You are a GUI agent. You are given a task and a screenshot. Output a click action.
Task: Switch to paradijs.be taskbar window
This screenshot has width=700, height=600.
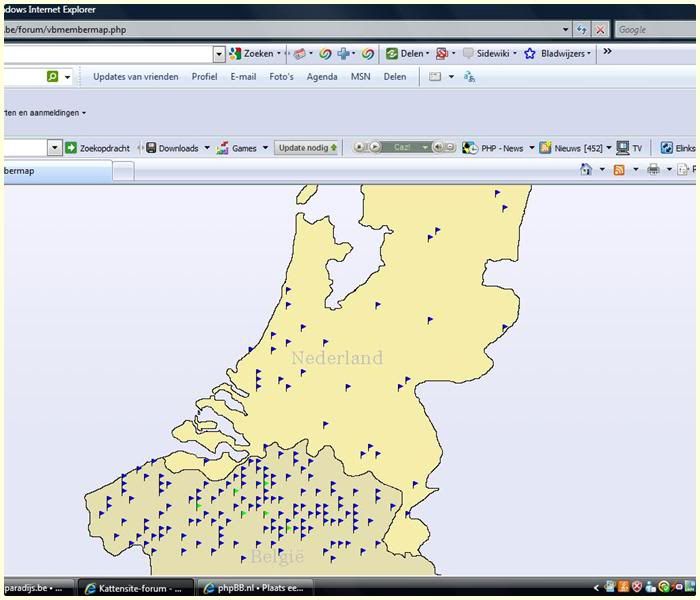(38, 588)
